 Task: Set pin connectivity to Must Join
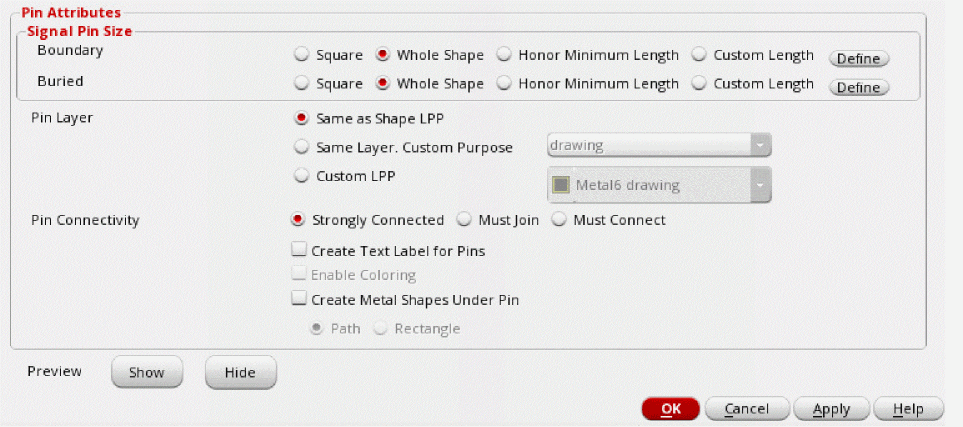tap(463, 220)
